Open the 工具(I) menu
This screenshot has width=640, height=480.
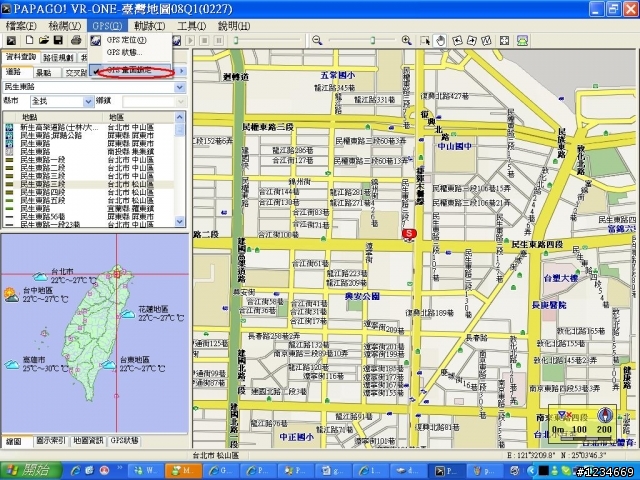click(191, 26)
